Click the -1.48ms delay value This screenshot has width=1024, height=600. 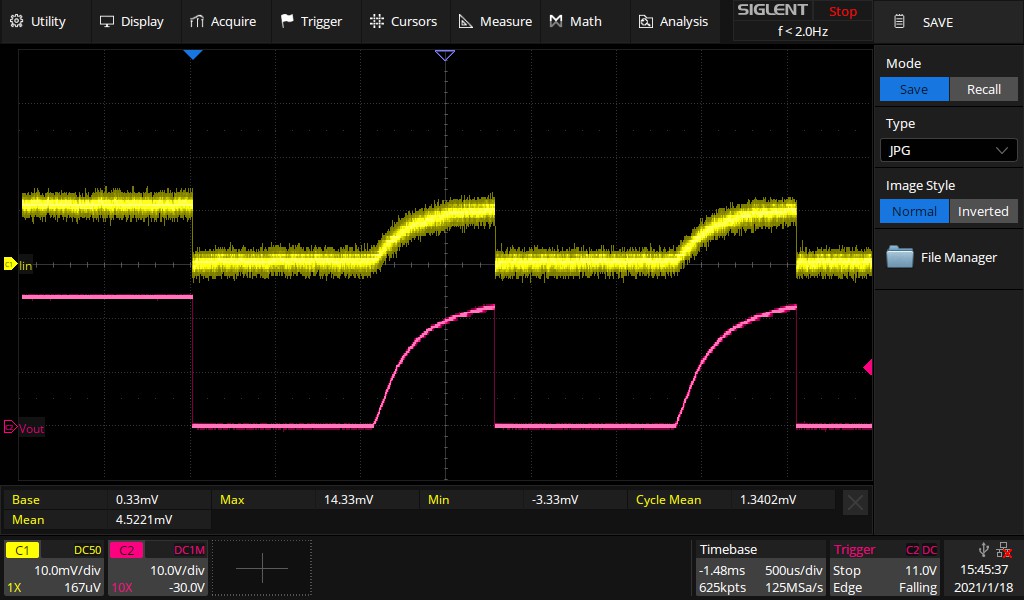(722, 570)
